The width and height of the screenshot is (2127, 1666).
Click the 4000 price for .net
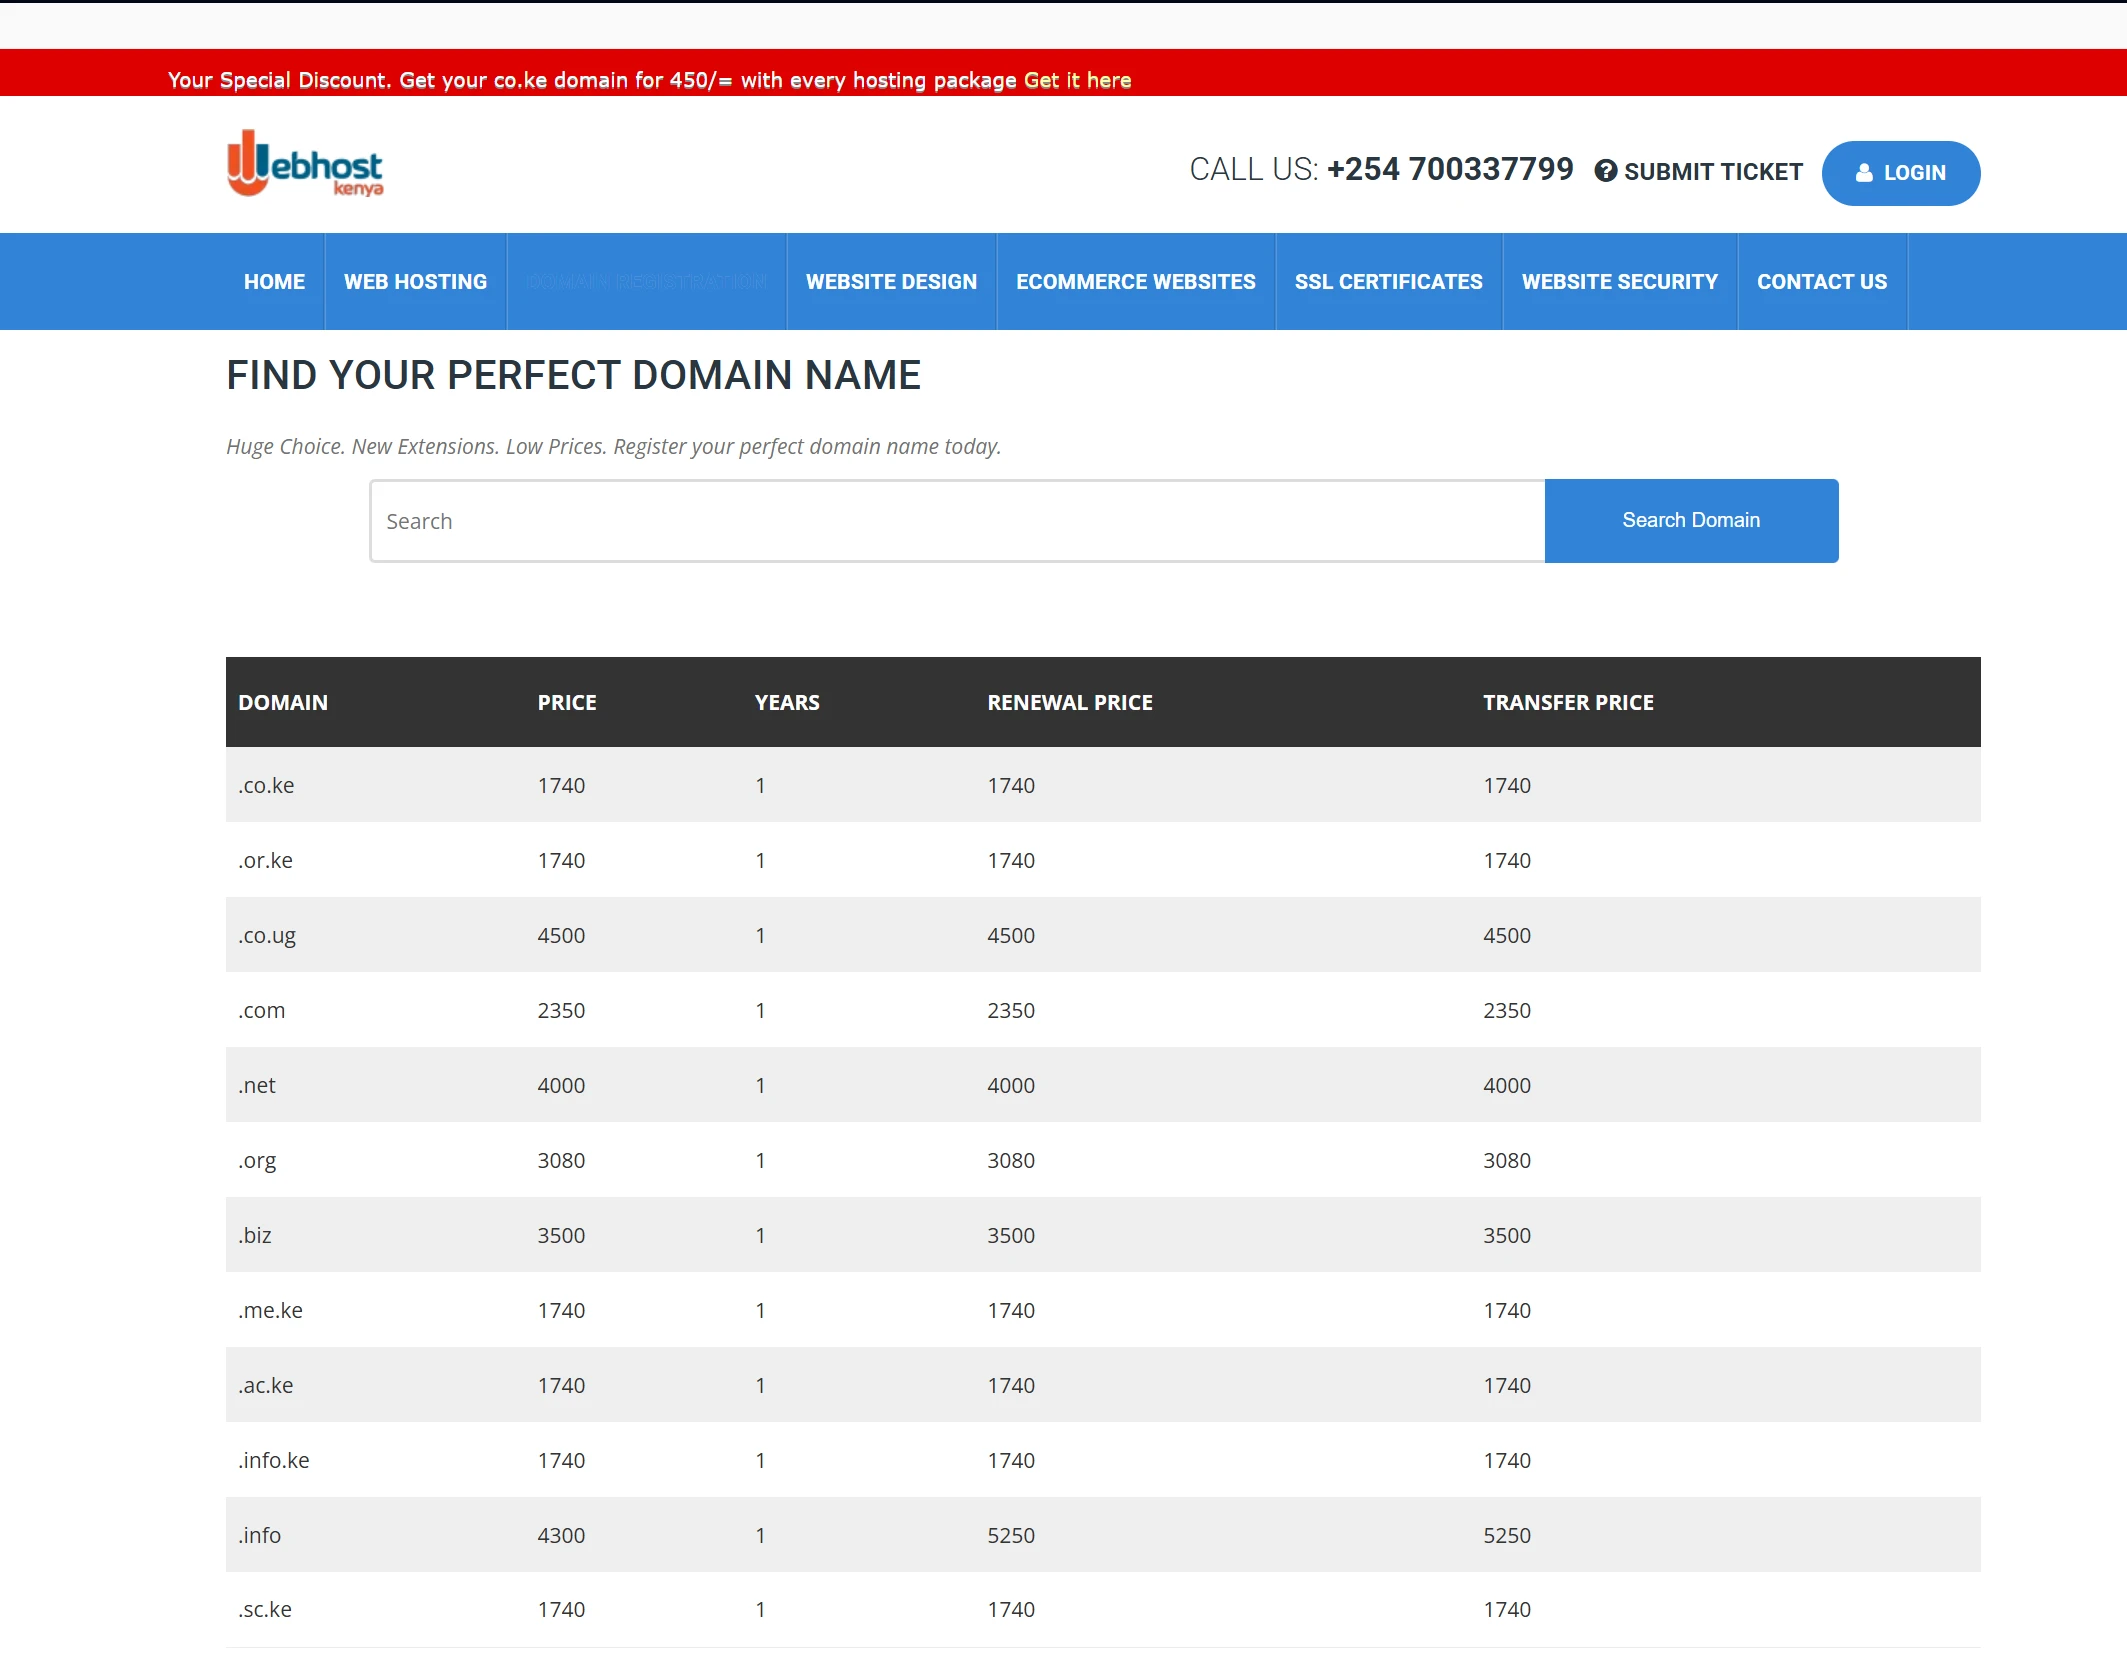561,1085
